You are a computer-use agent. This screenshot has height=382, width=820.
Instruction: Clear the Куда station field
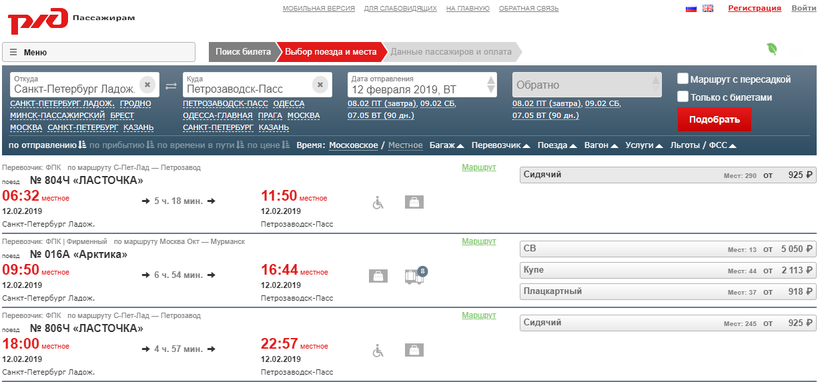click(321, 84)
